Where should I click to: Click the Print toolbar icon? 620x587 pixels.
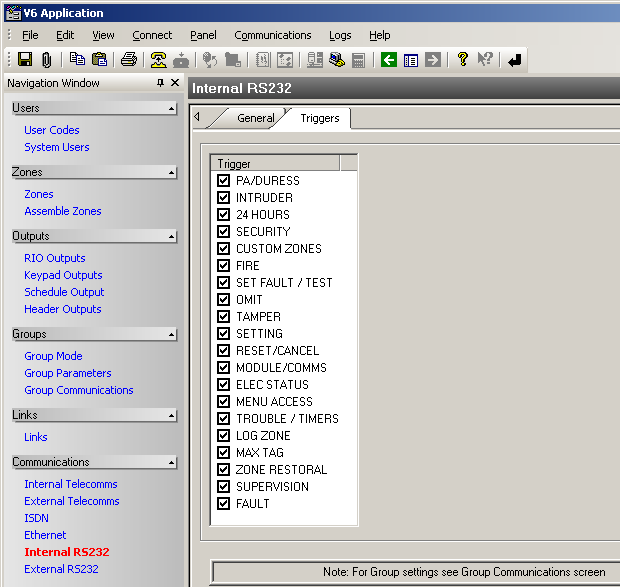[129, 60]
